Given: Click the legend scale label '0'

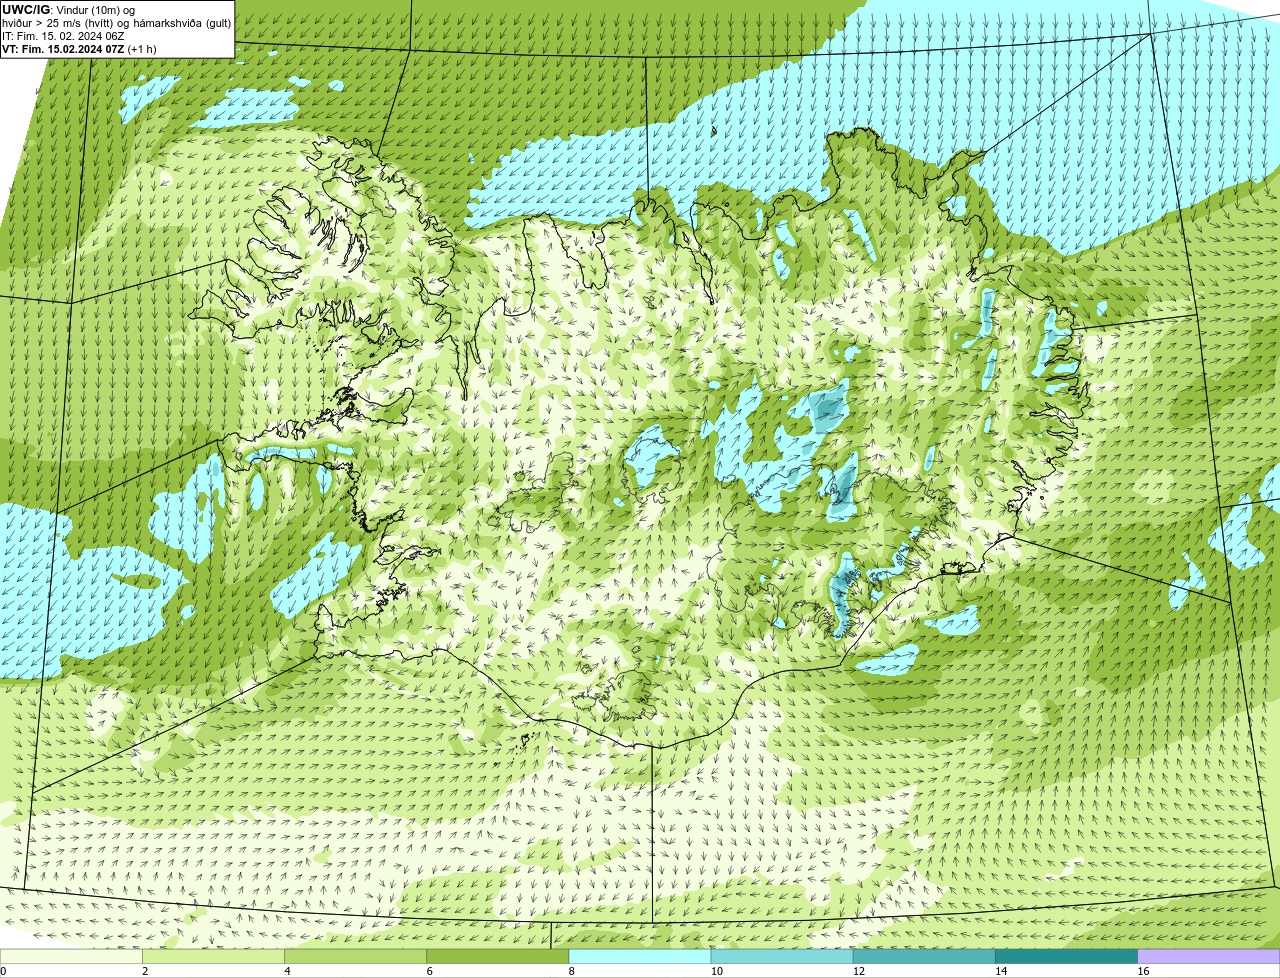Looking at the screenshot, I should [3, 971].
